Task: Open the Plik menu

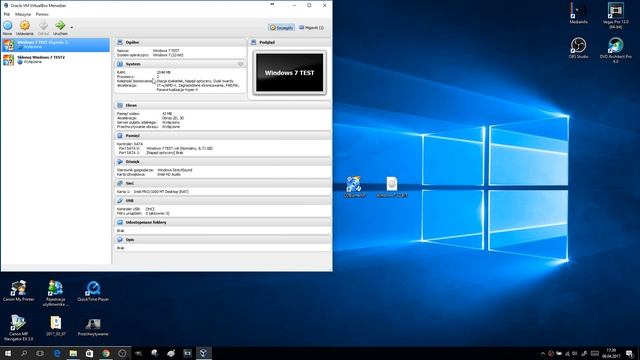Action: [x=7, y=14]
